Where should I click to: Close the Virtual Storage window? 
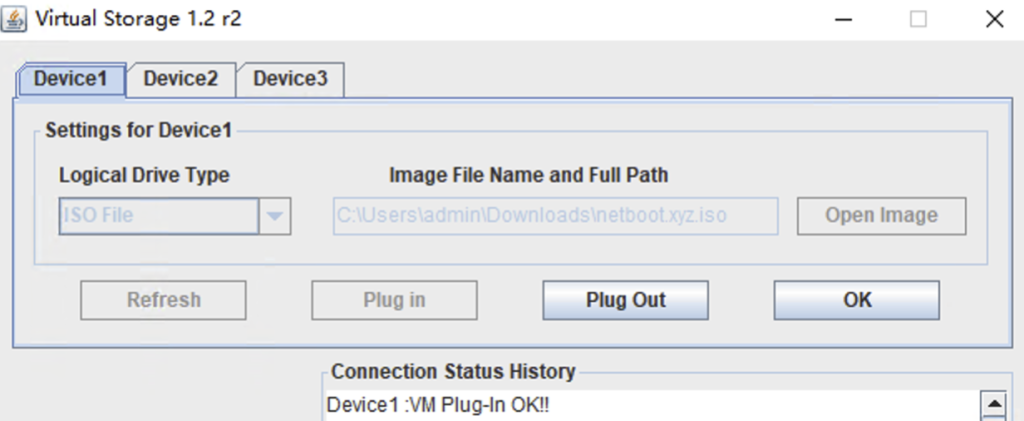click(993, 18)
